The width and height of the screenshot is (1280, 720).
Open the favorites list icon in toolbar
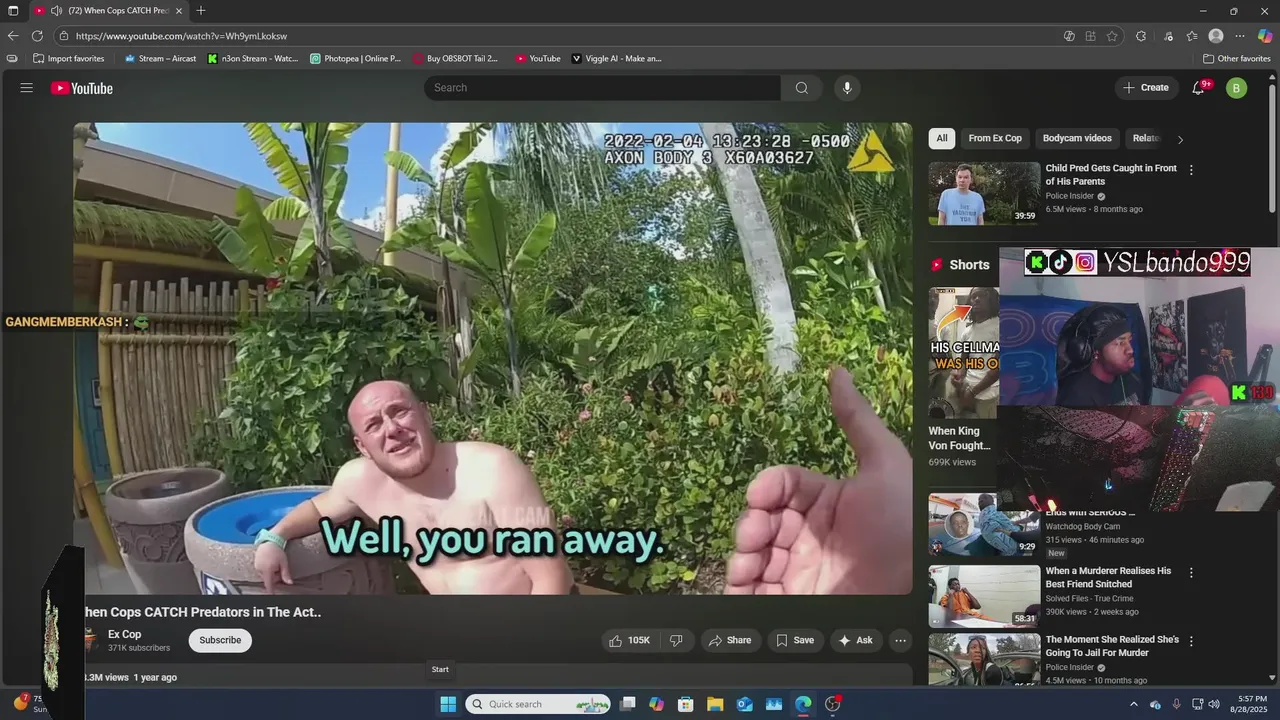click(x=1191, y=36)
